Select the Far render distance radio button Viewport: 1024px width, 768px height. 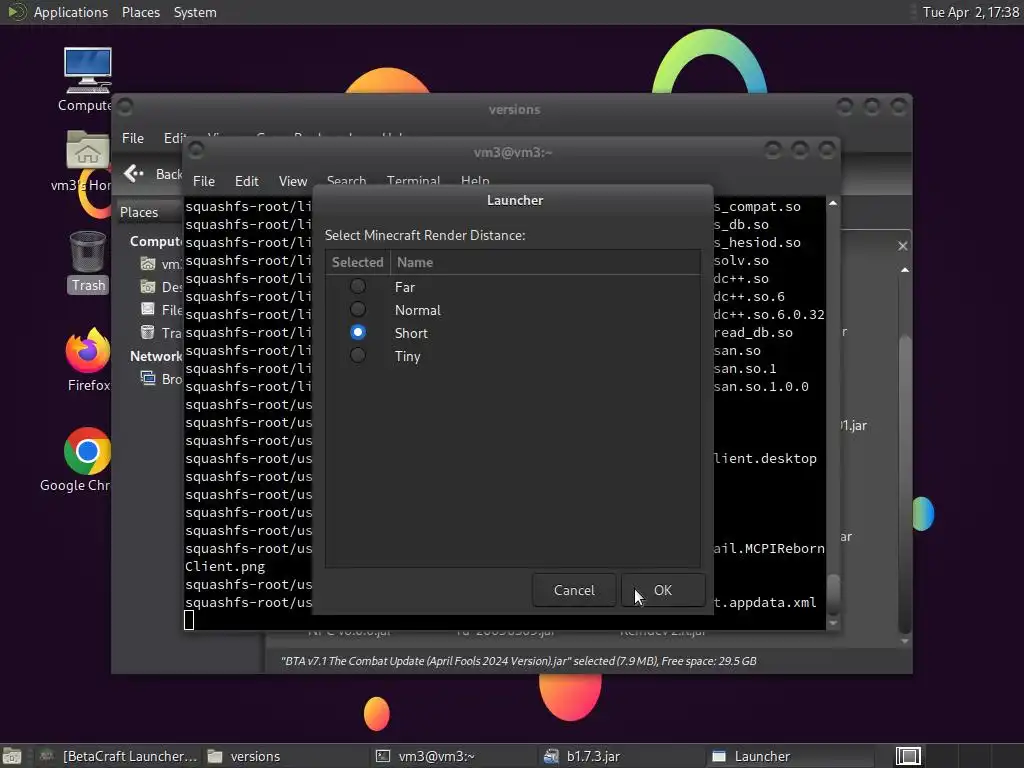pos(358,287)
